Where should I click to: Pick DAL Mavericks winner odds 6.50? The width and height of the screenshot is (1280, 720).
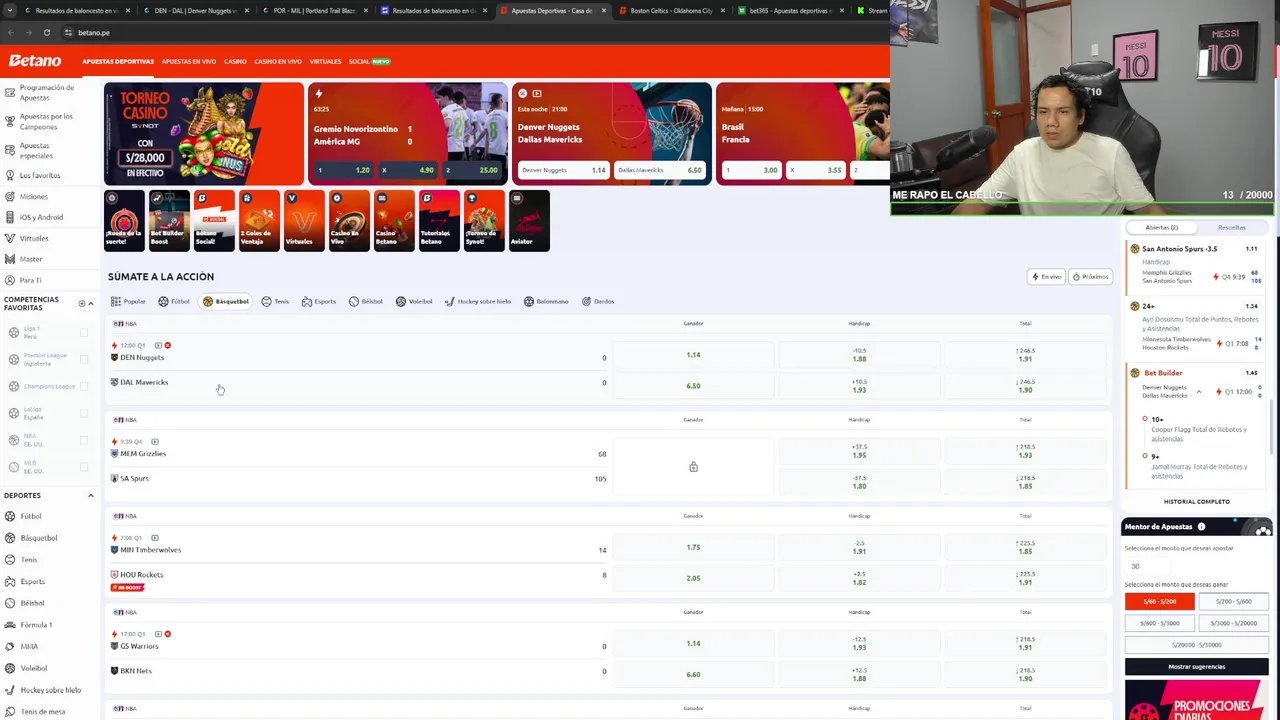[693, 386]
